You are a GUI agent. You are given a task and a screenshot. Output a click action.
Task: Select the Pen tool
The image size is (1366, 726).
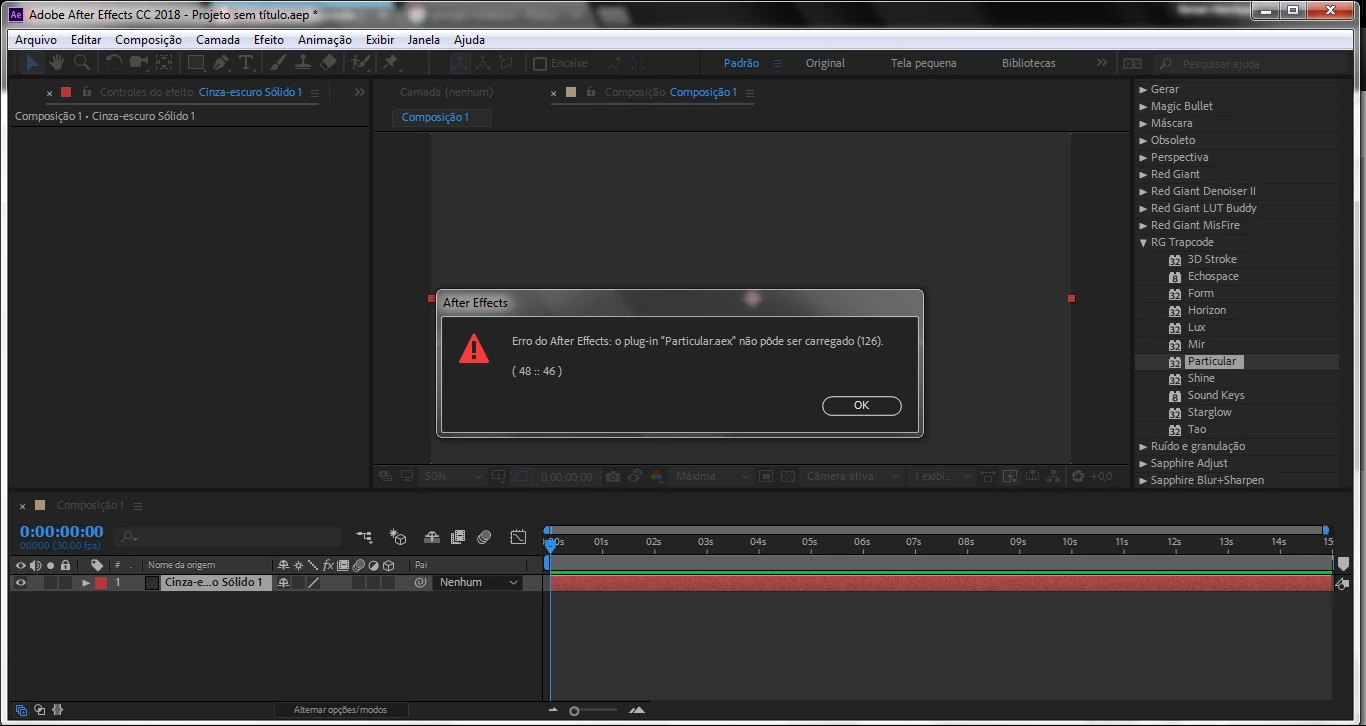pos(221,63)
